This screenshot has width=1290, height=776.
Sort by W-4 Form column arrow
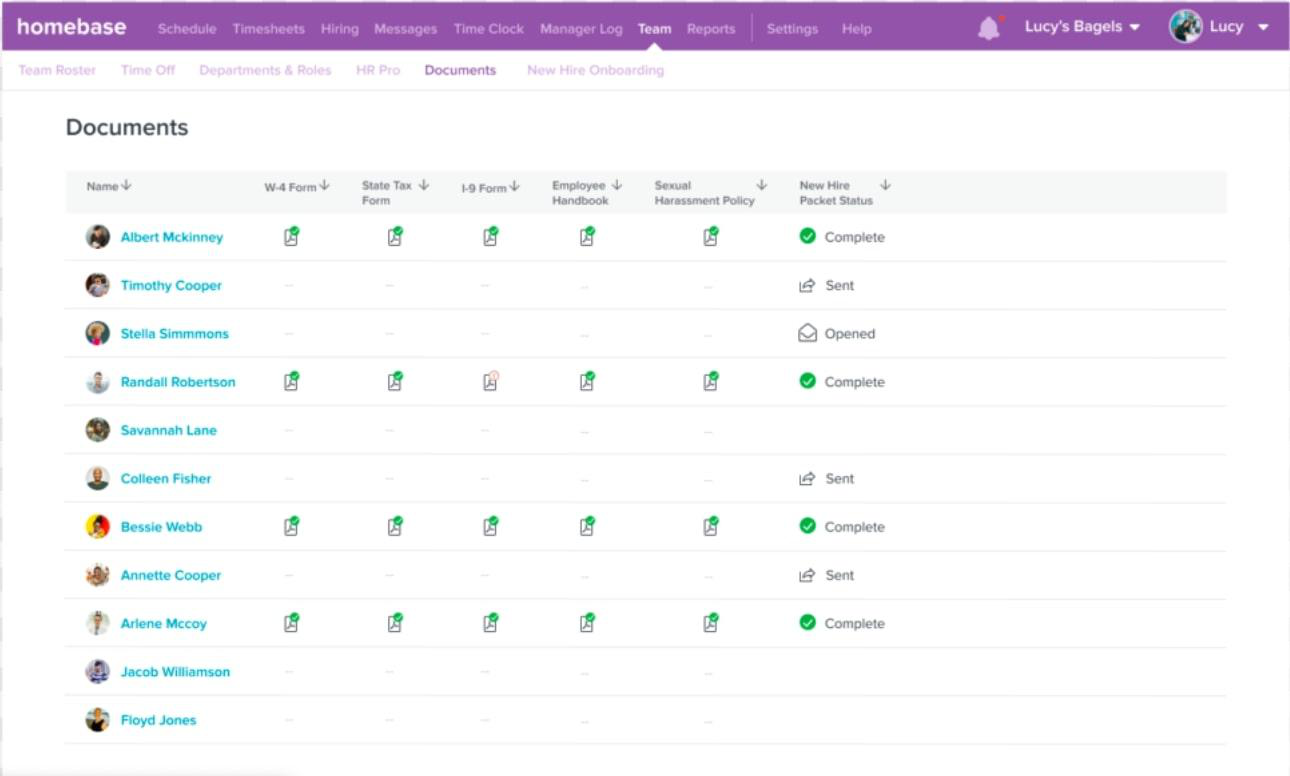pos(324,186)
